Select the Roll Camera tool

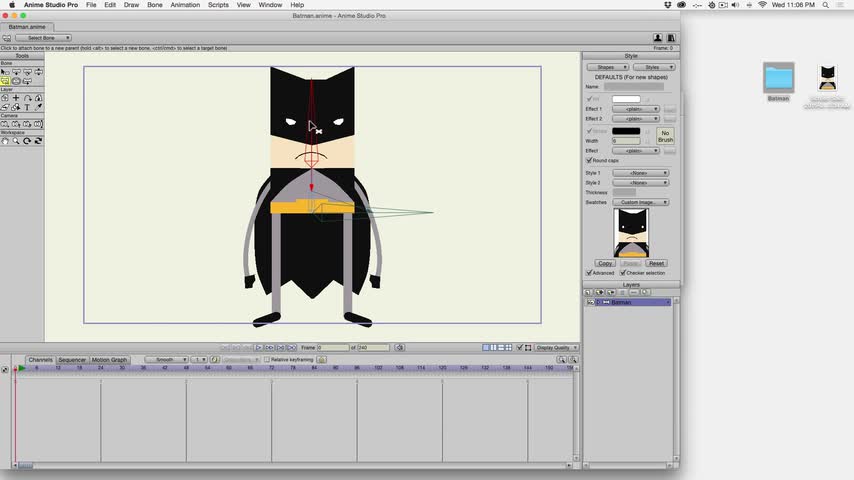click(27, 124)
